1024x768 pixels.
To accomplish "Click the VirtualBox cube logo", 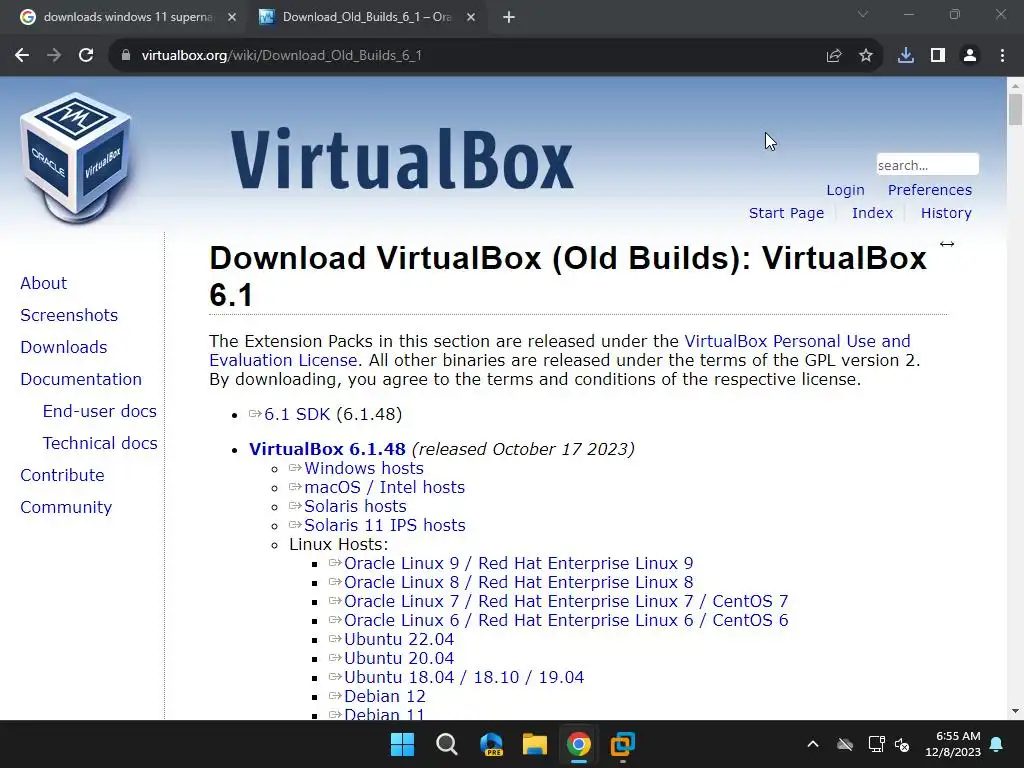I will point(76,157).
